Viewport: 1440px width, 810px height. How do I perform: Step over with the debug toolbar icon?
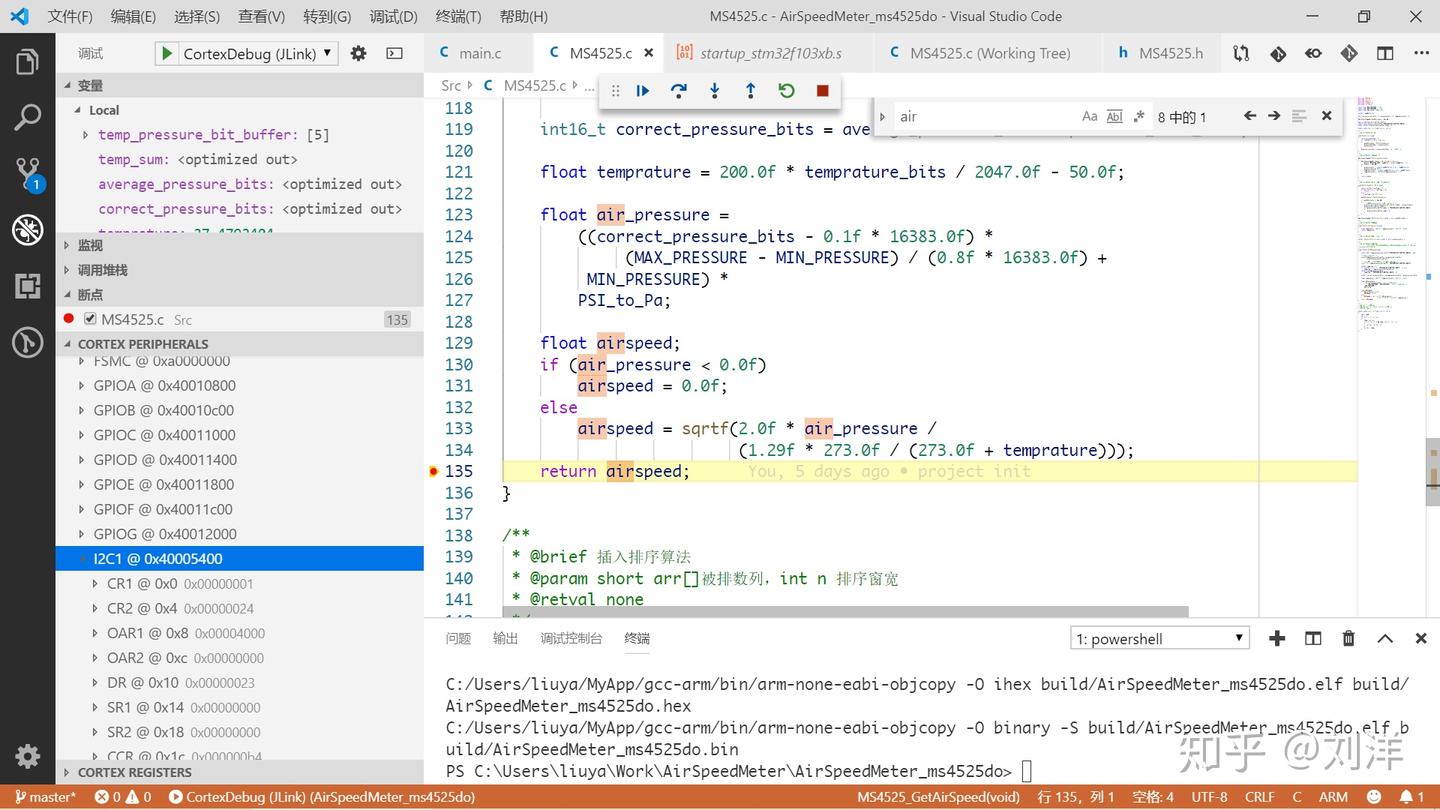tap(678, 90)
